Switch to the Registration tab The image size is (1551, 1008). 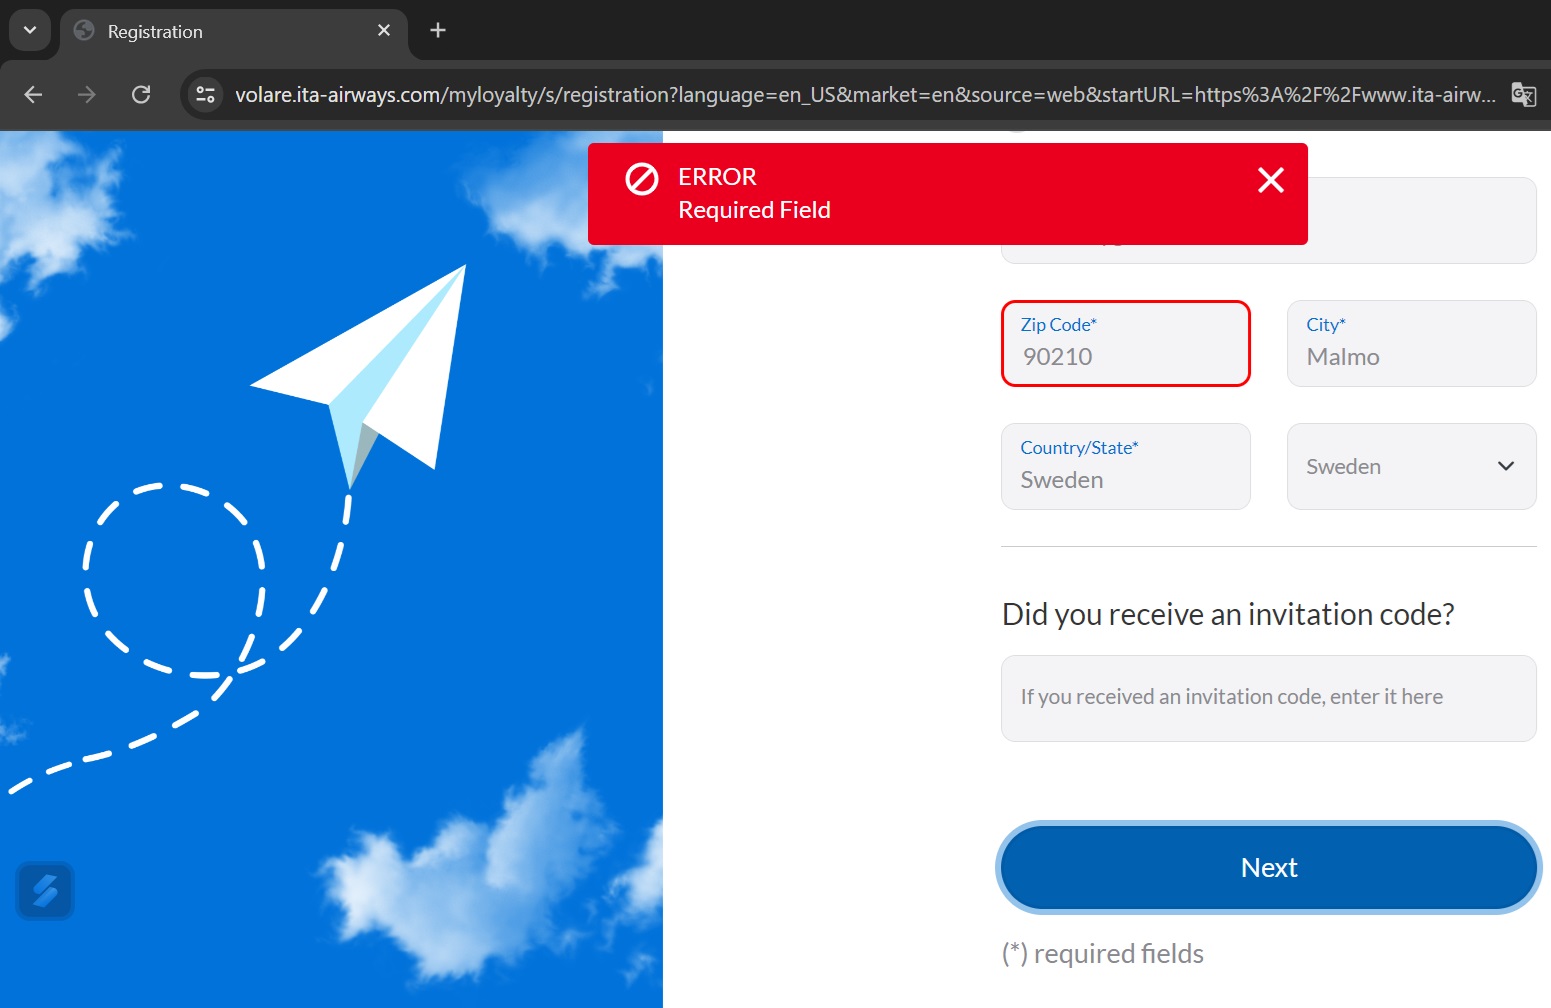[x=220, y=32]
